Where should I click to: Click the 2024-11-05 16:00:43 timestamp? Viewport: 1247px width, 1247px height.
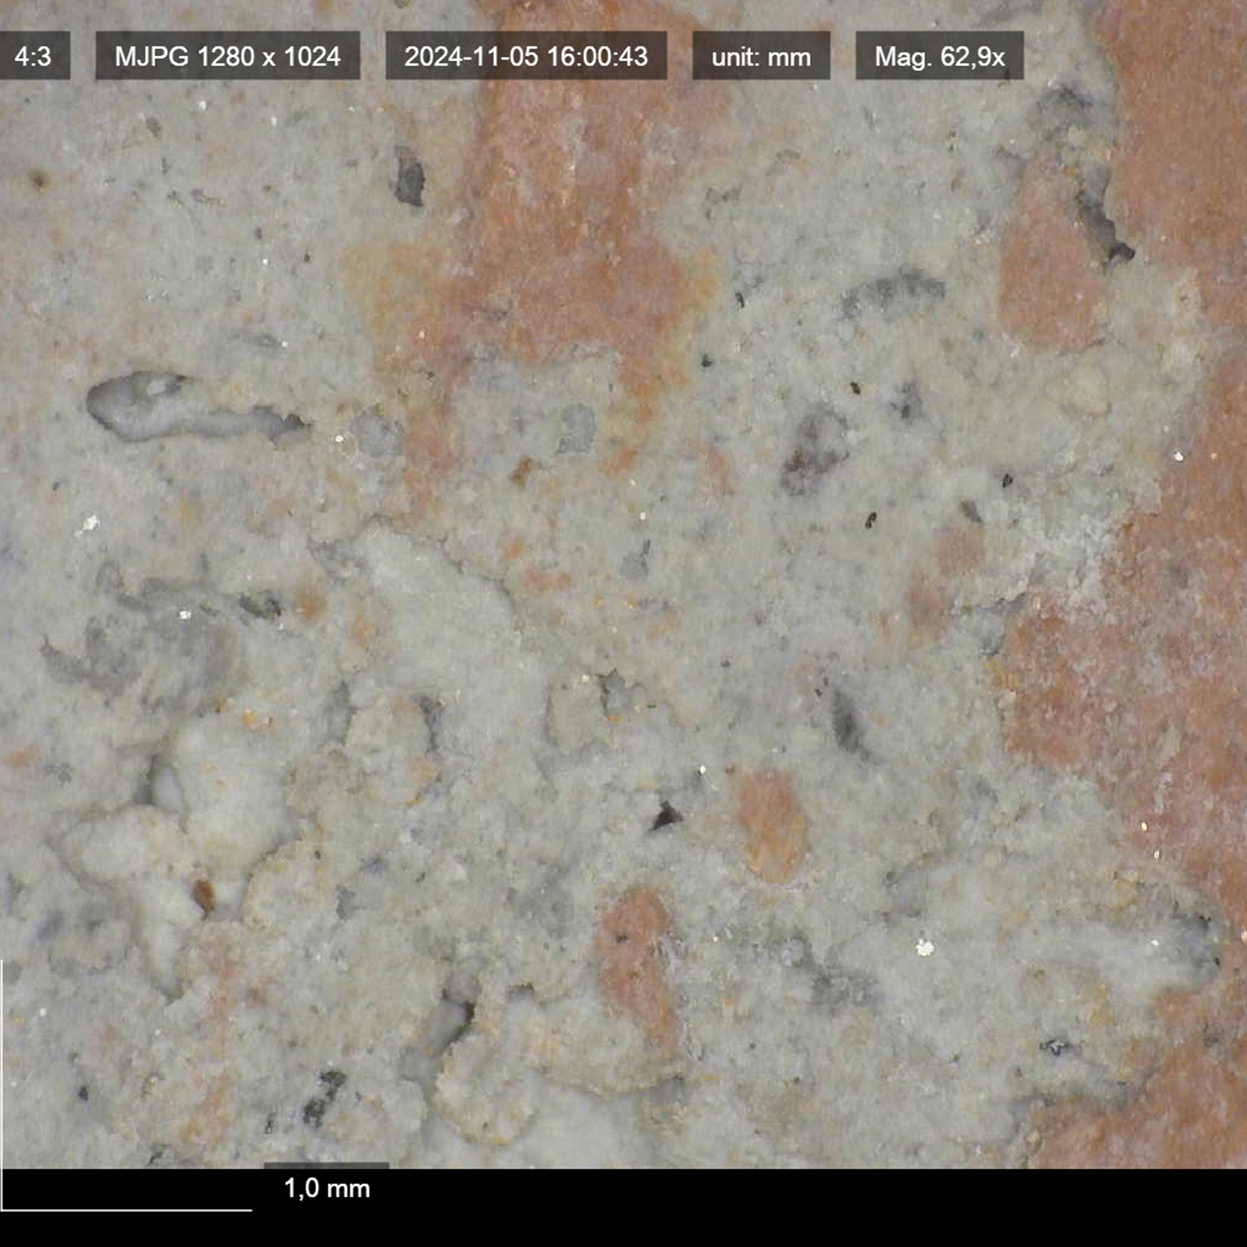tap(525, 56)
